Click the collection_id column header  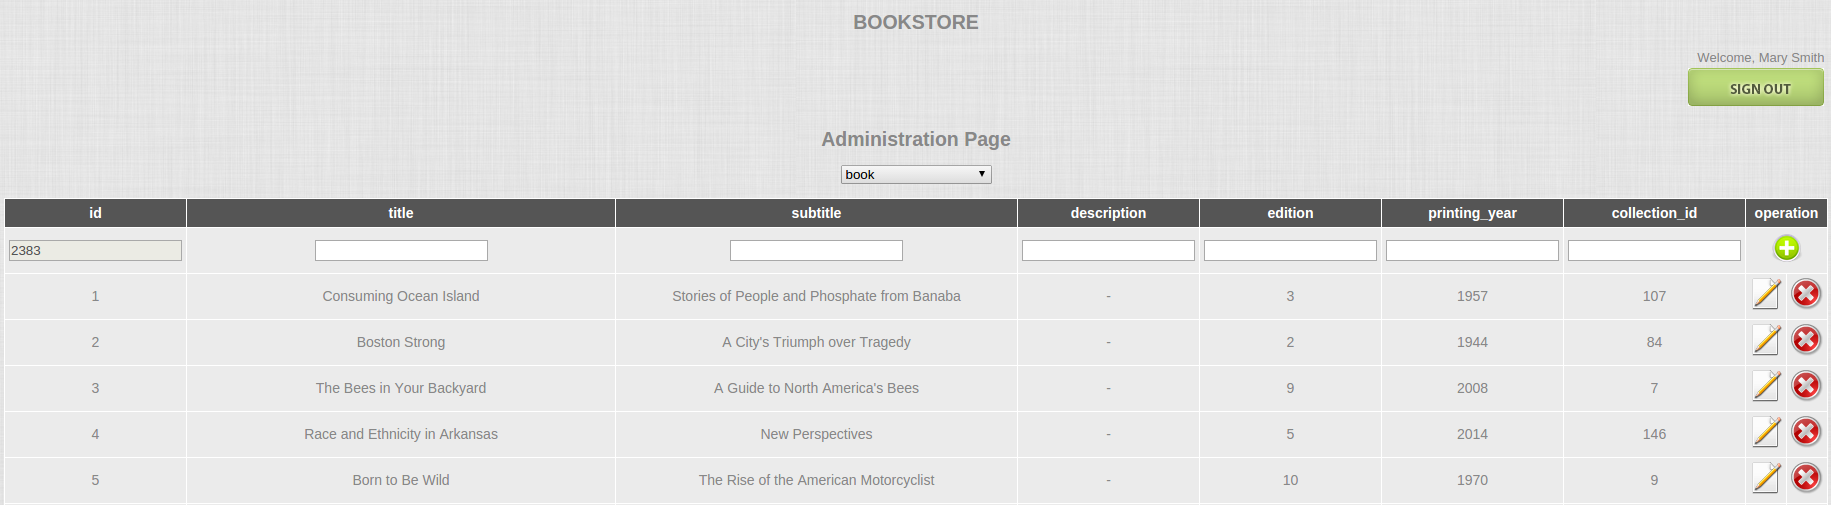click(x=1654, y=213)
